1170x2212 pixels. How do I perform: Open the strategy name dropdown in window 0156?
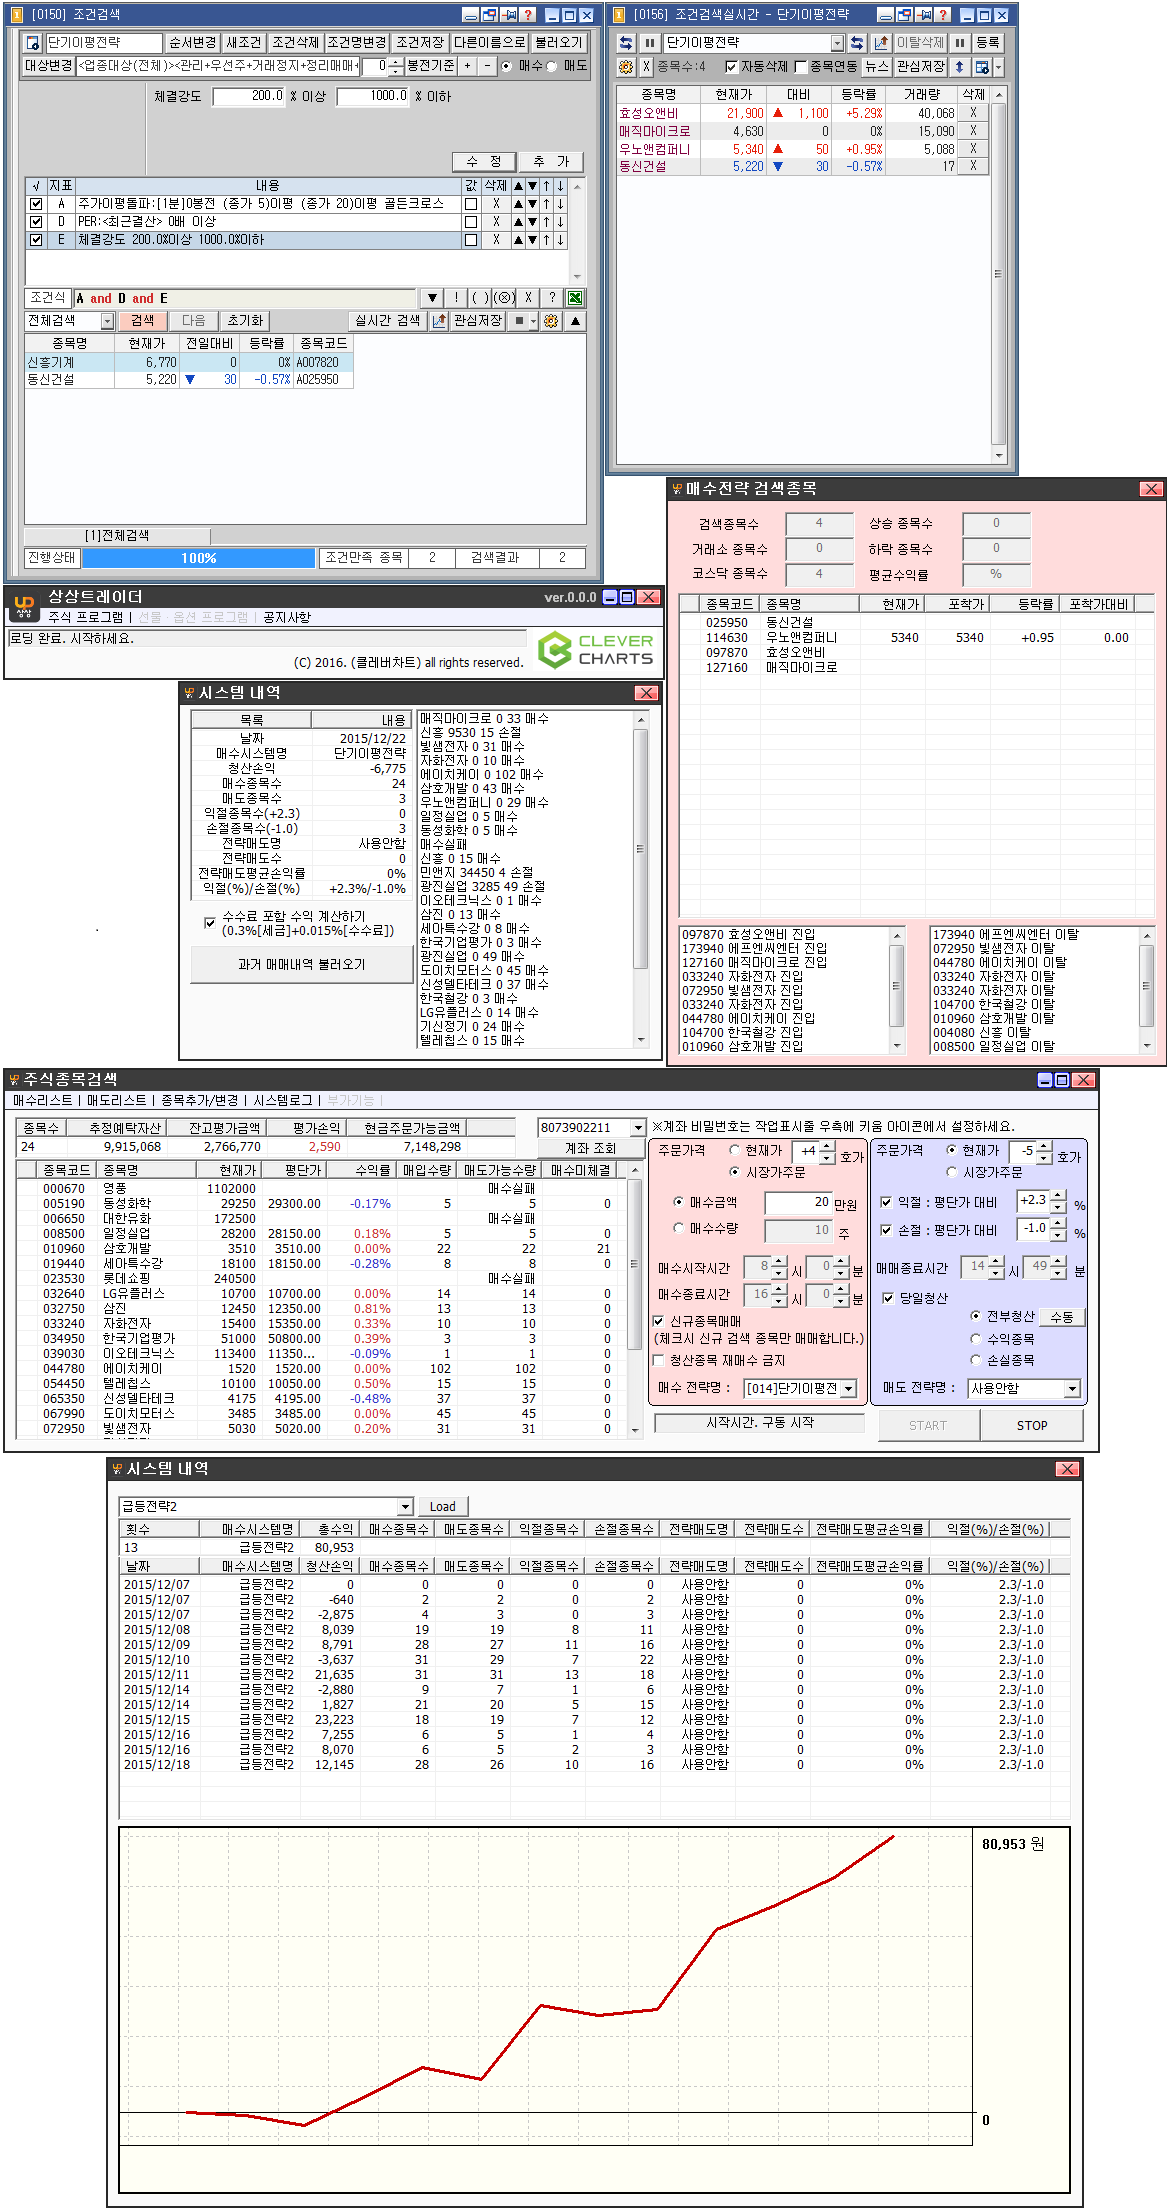[x=838, y=43]
